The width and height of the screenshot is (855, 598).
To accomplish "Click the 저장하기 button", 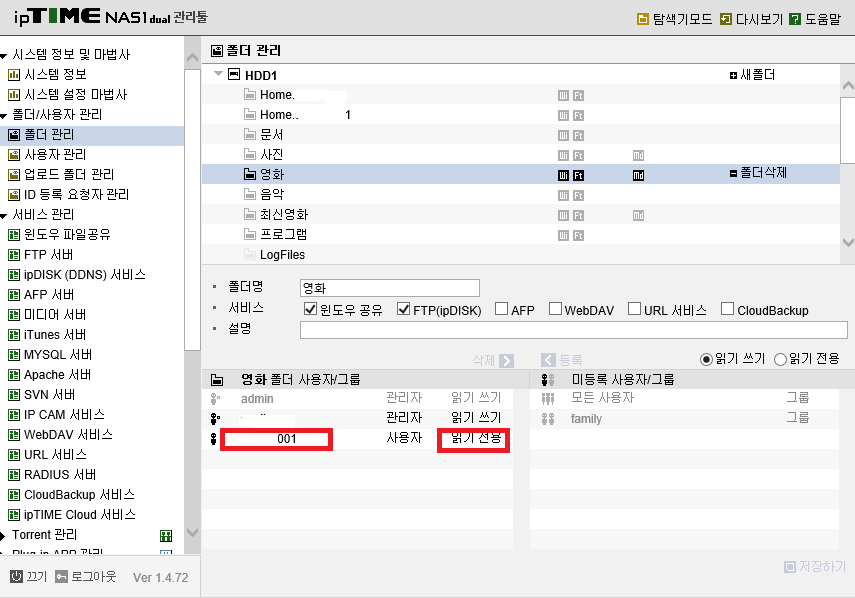I will 815,566.
